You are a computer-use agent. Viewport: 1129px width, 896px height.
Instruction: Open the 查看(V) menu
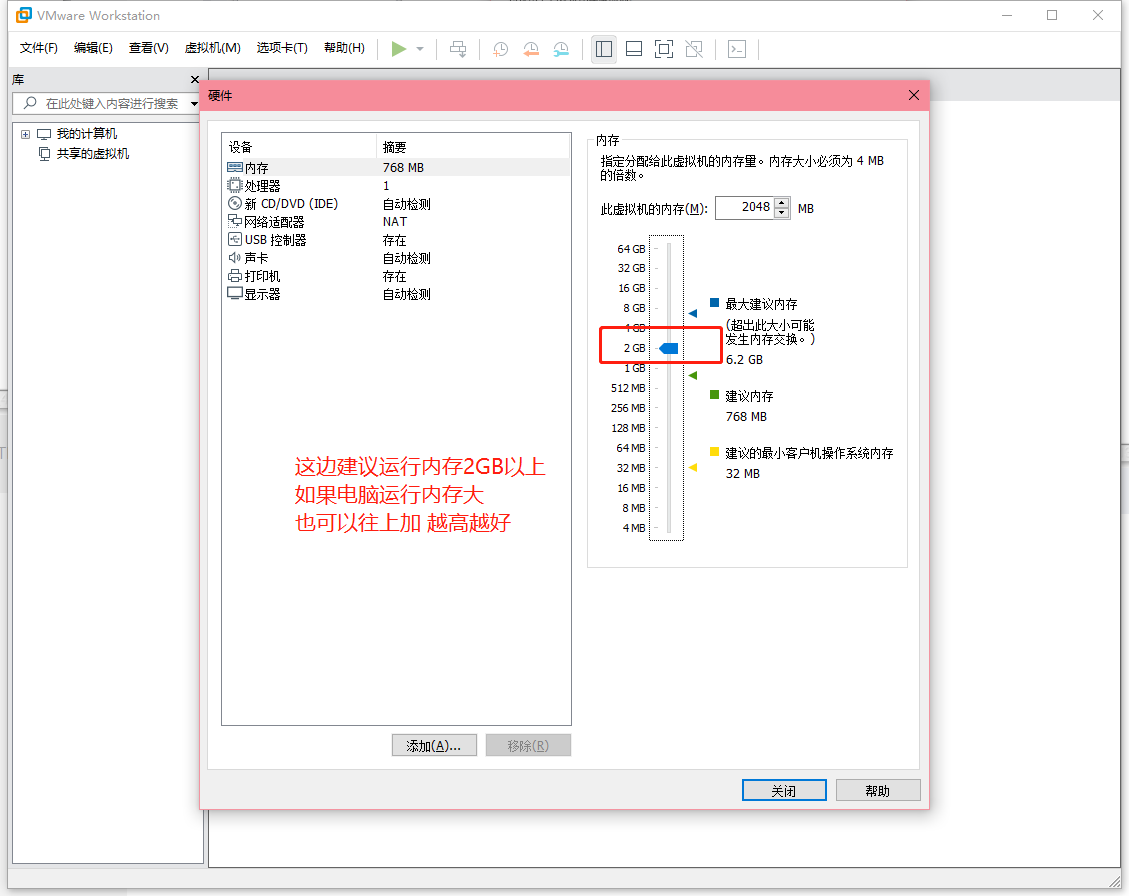click(x=148, y=48)
